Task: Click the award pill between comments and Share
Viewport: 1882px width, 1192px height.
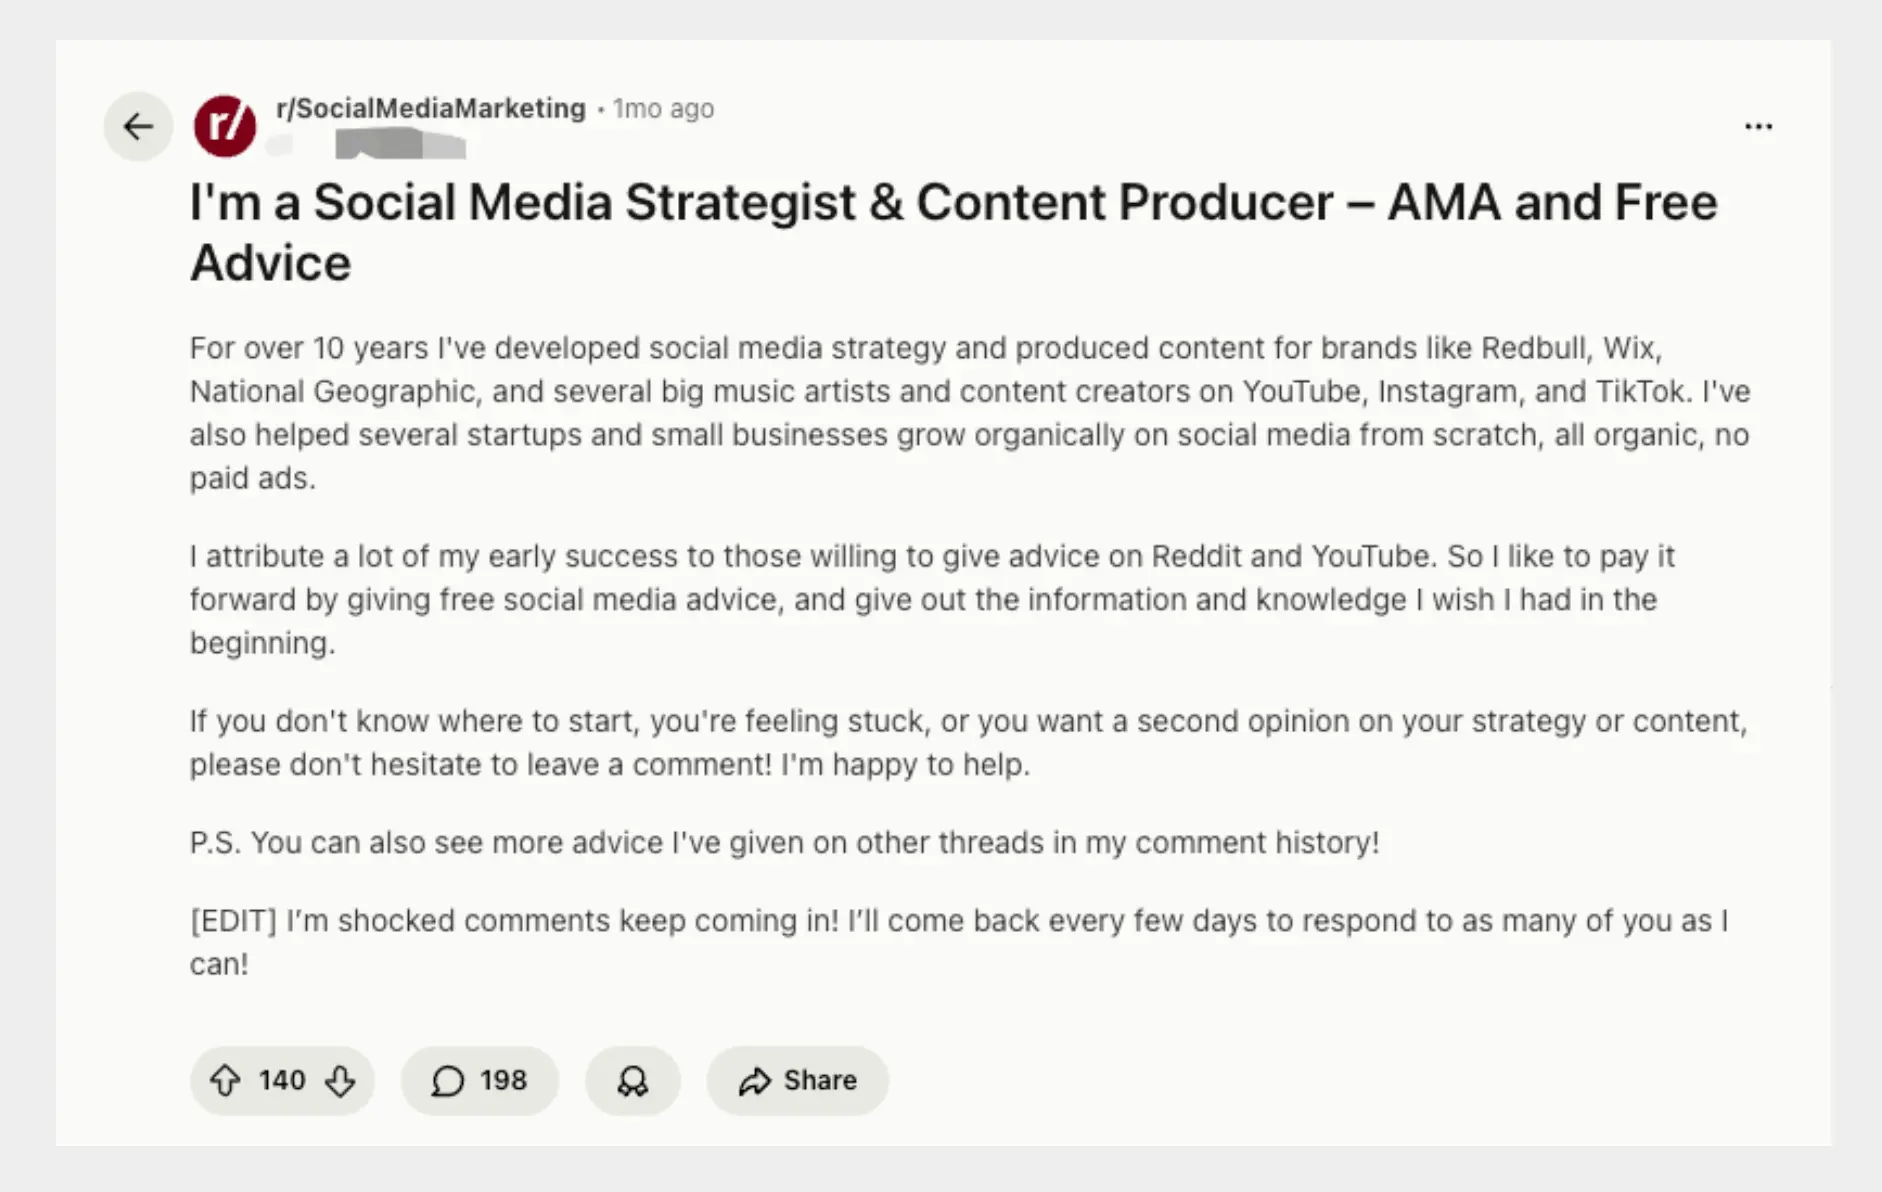Action: point(632,1081)
